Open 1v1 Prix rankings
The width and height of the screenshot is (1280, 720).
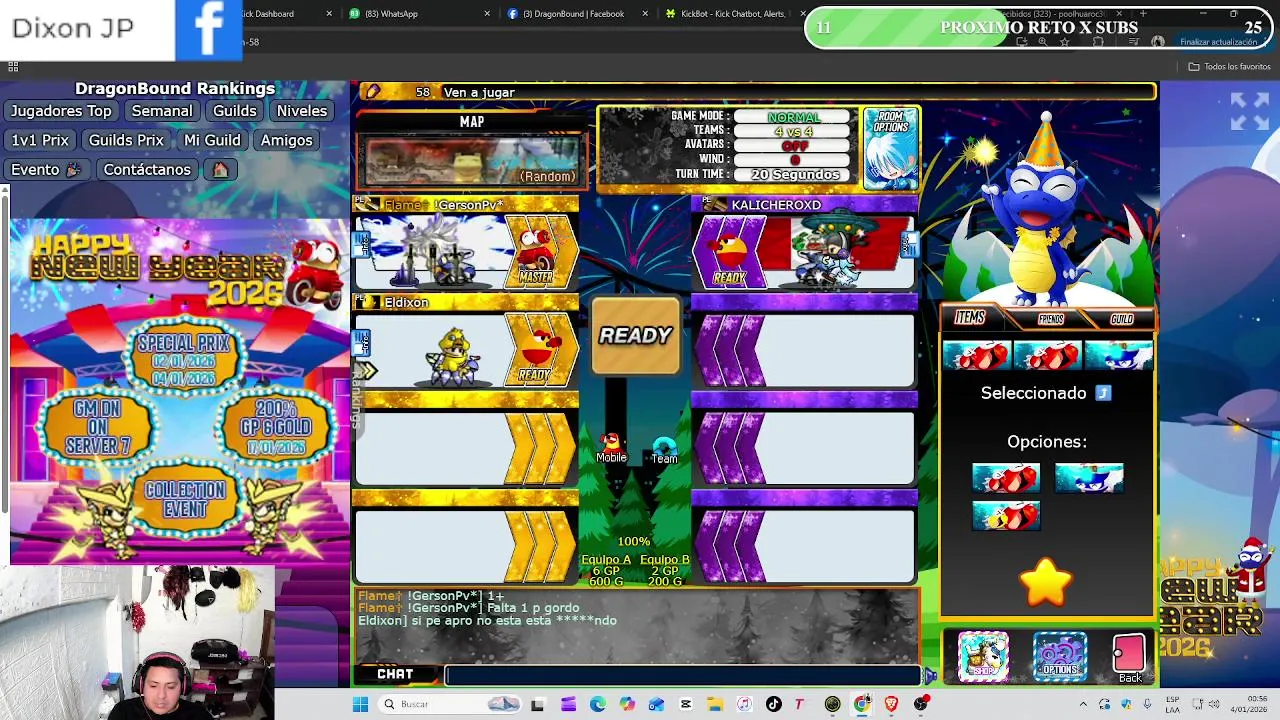coord(40,140)
